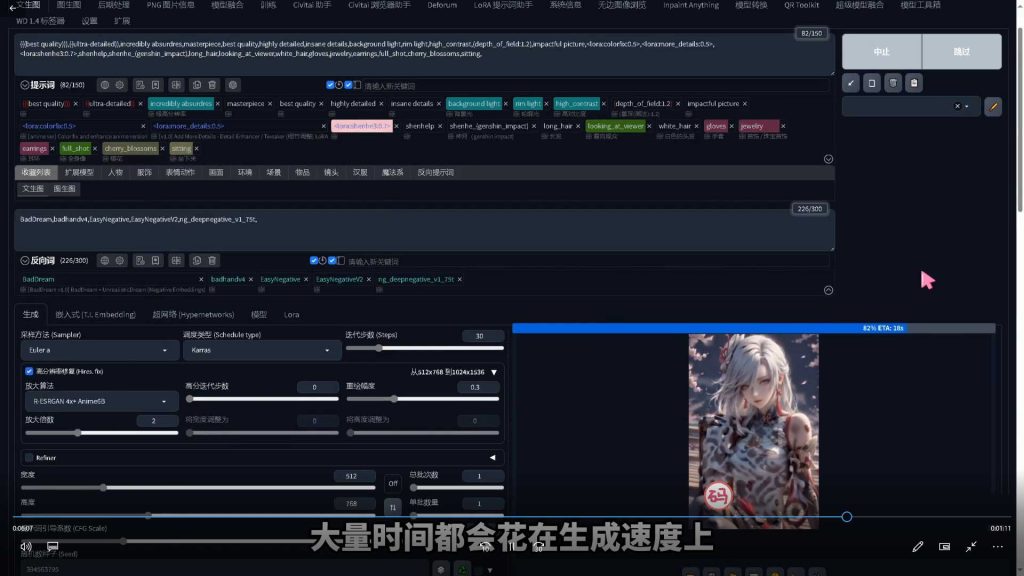Viewport: 1024px width, 576px height.
Task: Open the upscaler dropdown showing R-ESRGAN 4x+ Anime6B
Action: click(100, 401)
